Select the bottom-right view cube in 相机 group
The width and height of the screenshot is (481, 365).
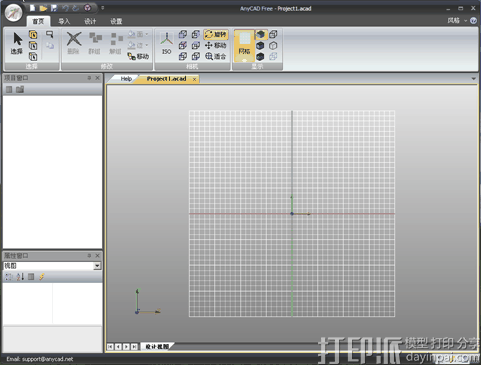tap(196, 56)
